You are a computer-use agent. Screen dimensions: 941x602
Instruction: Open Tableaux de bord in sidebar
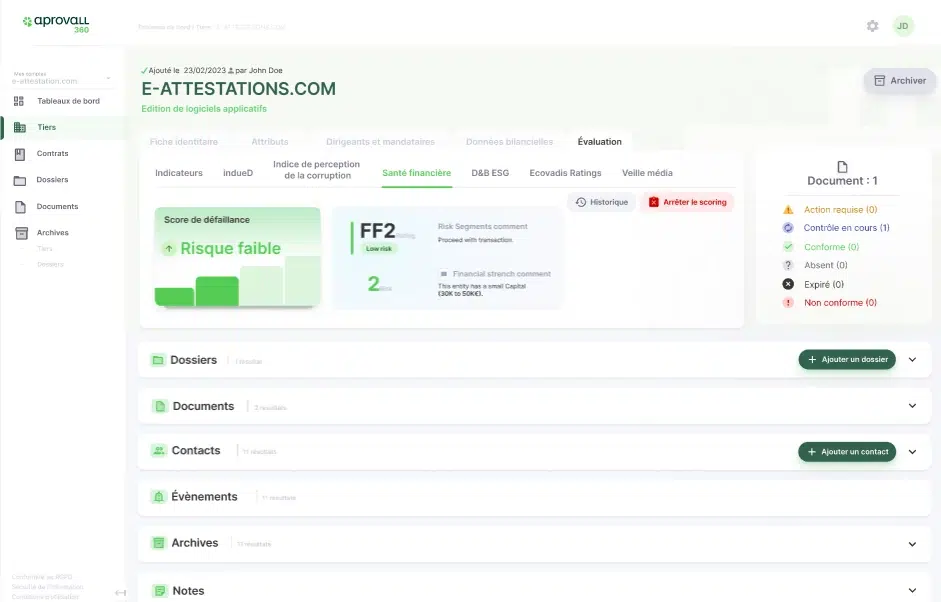[x=68, y=101]
